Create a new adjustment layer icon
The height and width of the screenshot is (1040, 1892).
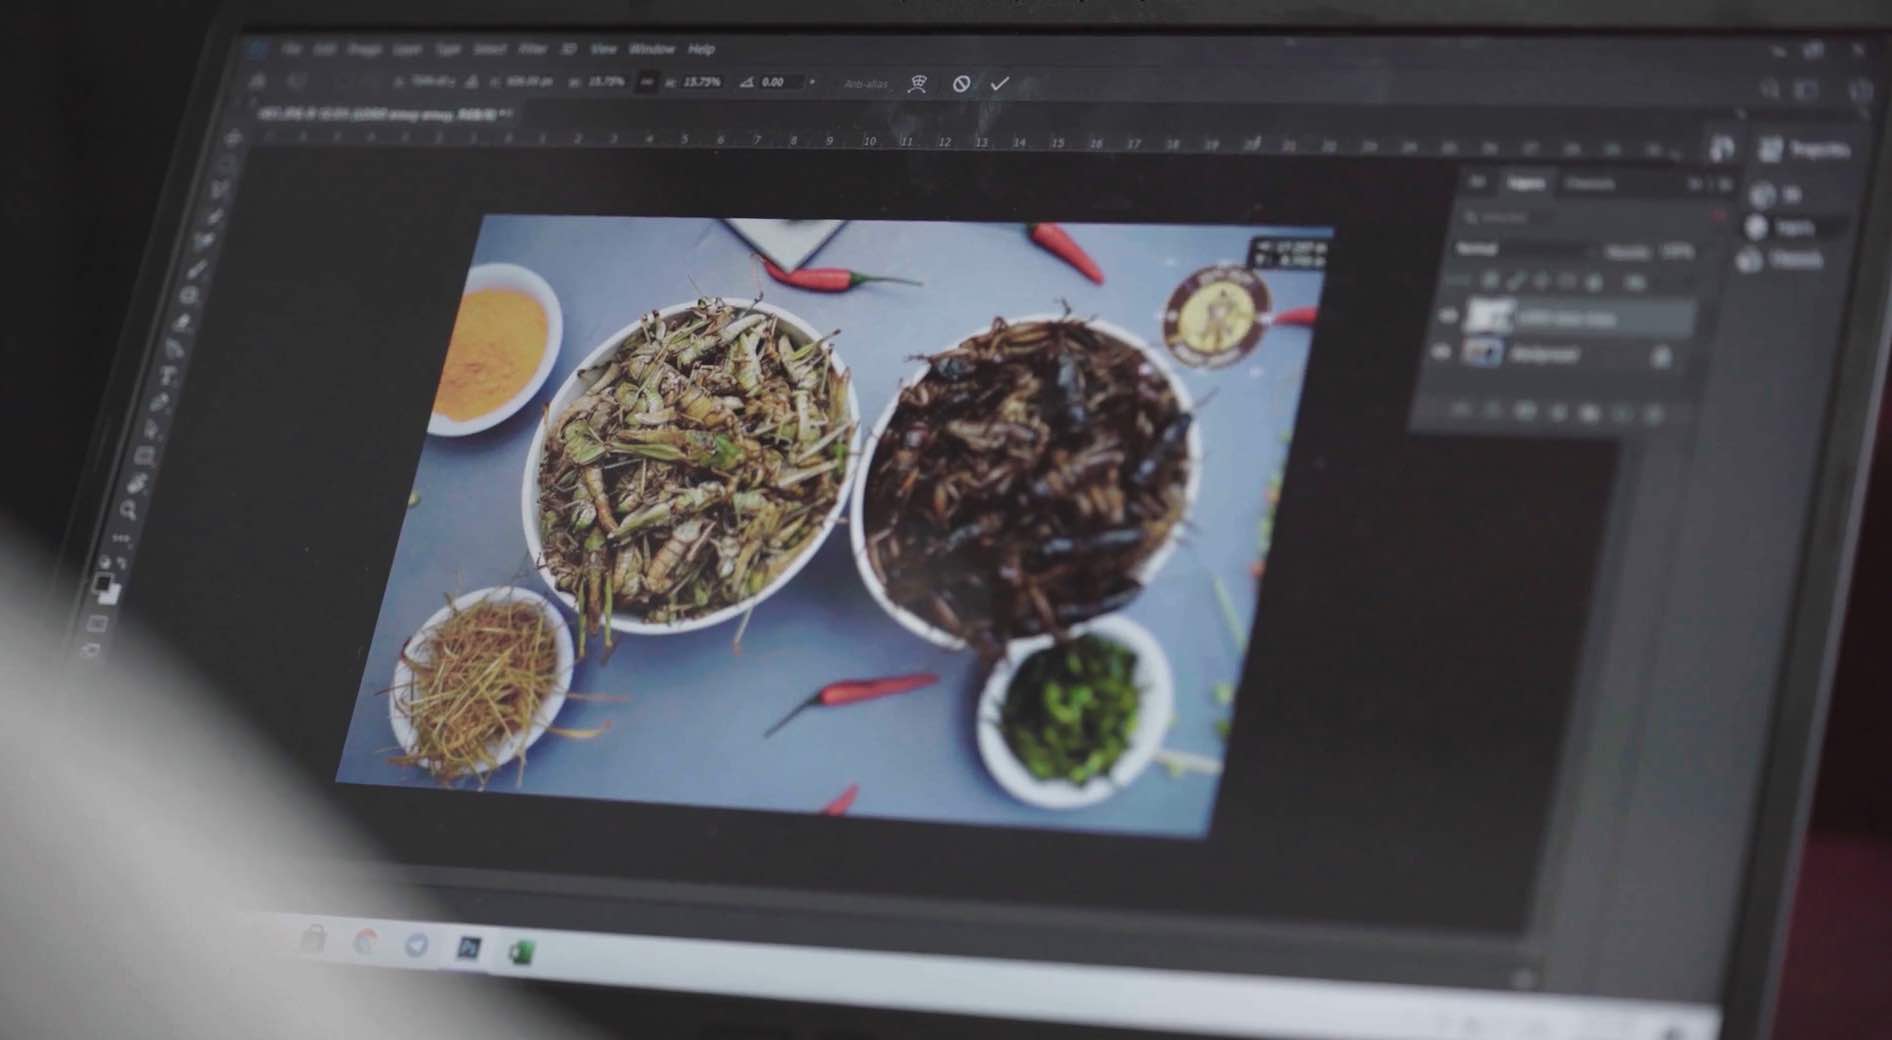(1557, 412)
